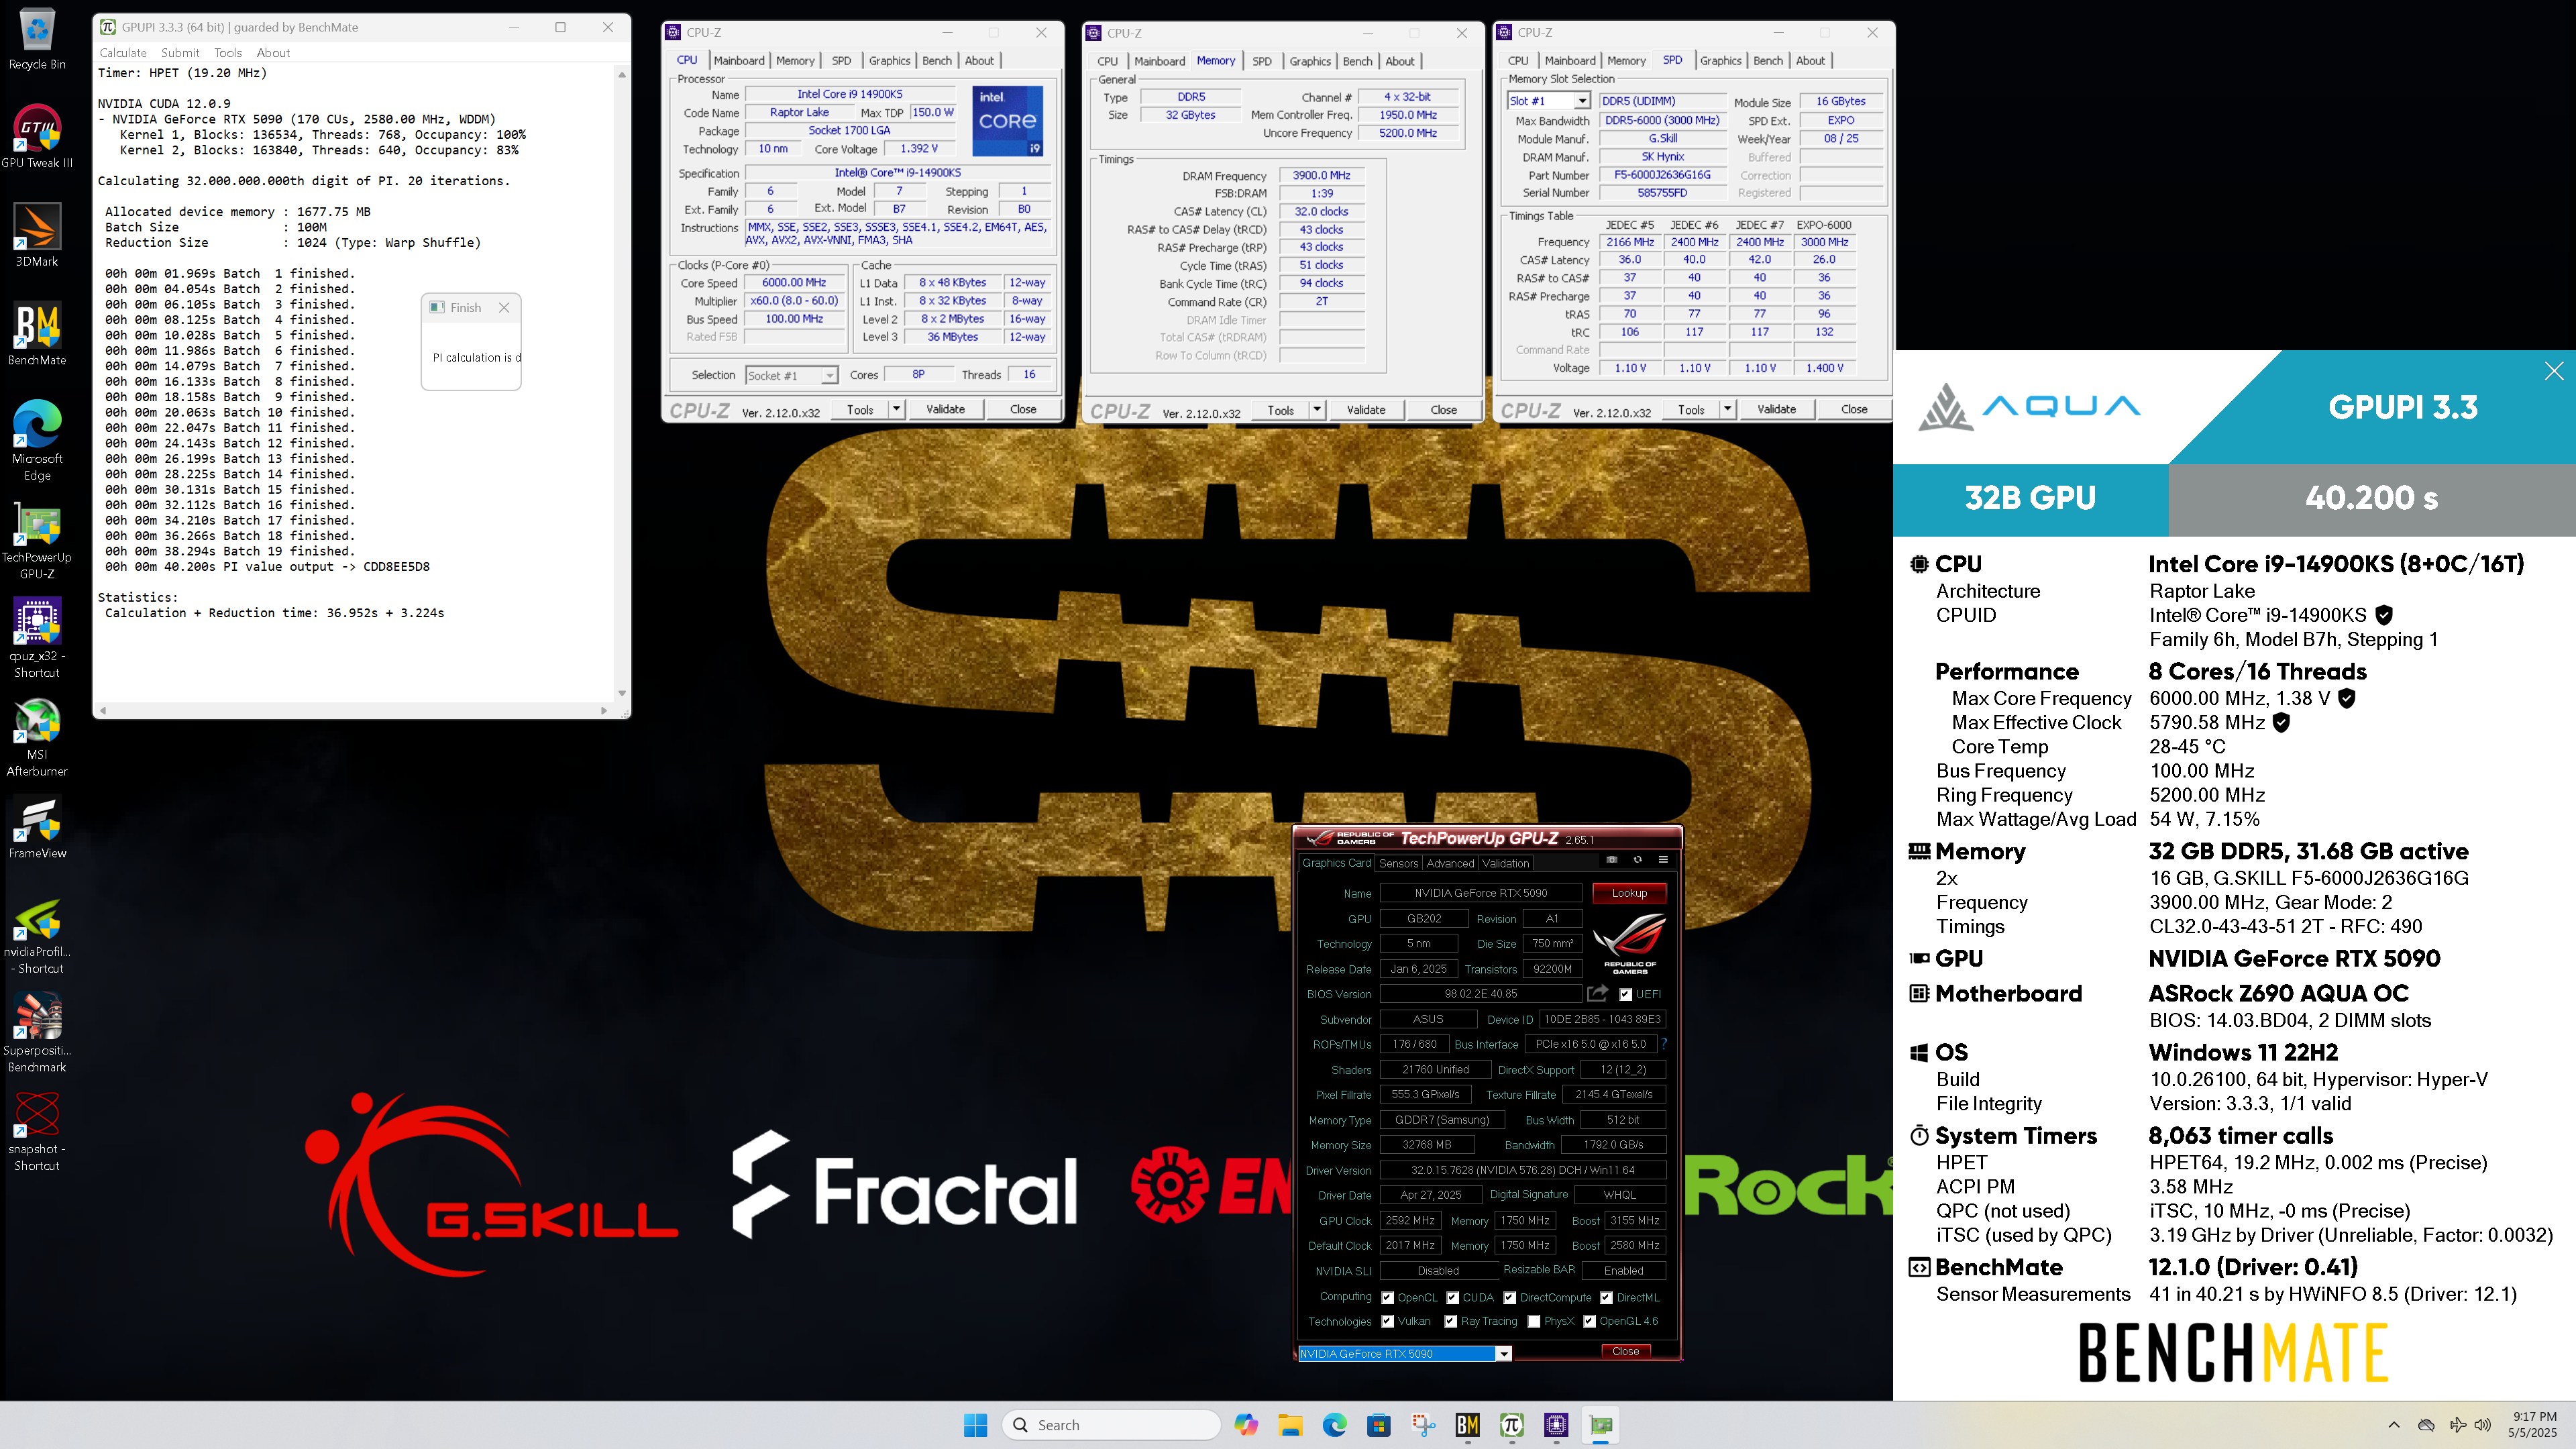Switch to Sensors tab in GPU-Z

pos(1398,863)
